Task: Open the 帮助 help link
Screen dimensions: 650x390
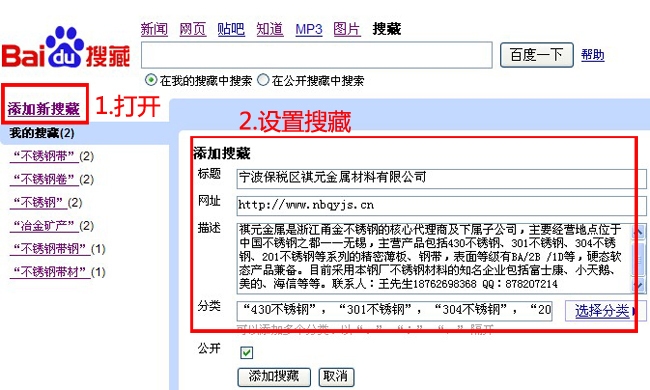Action: [593, 55]
